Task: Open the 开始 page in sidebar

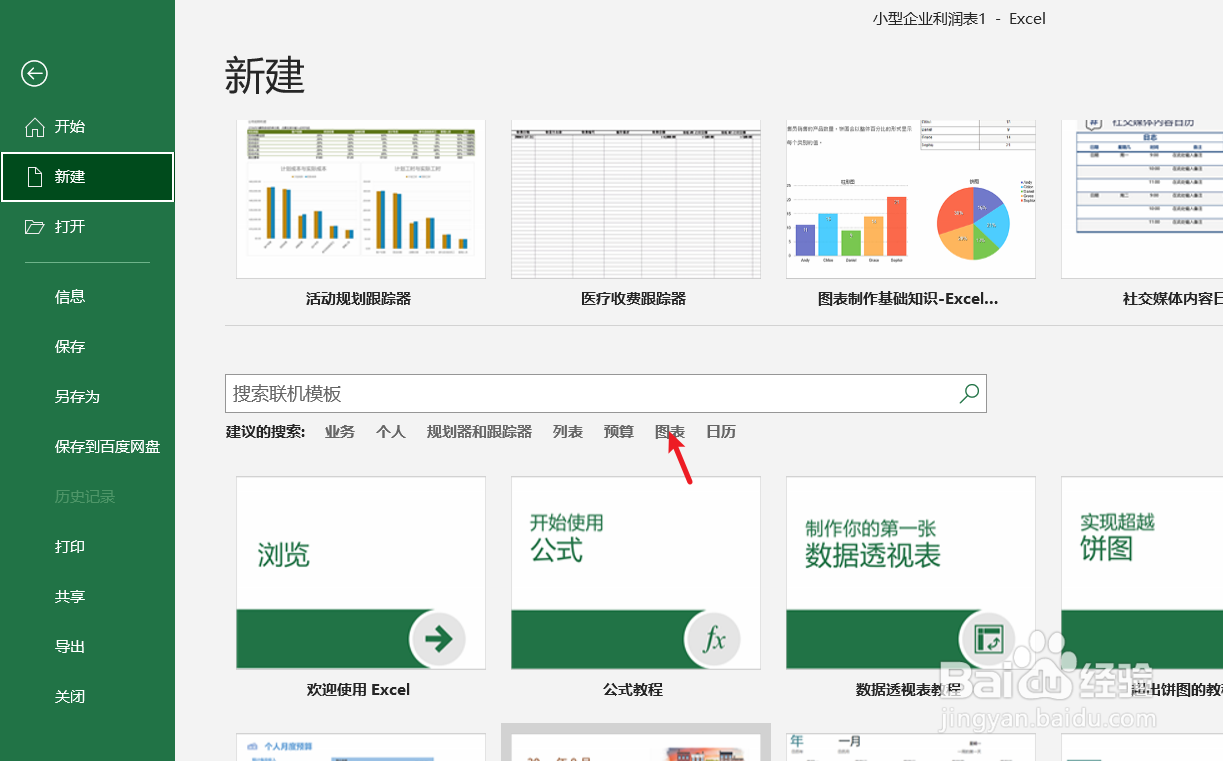Action: [x=88, y=127]
